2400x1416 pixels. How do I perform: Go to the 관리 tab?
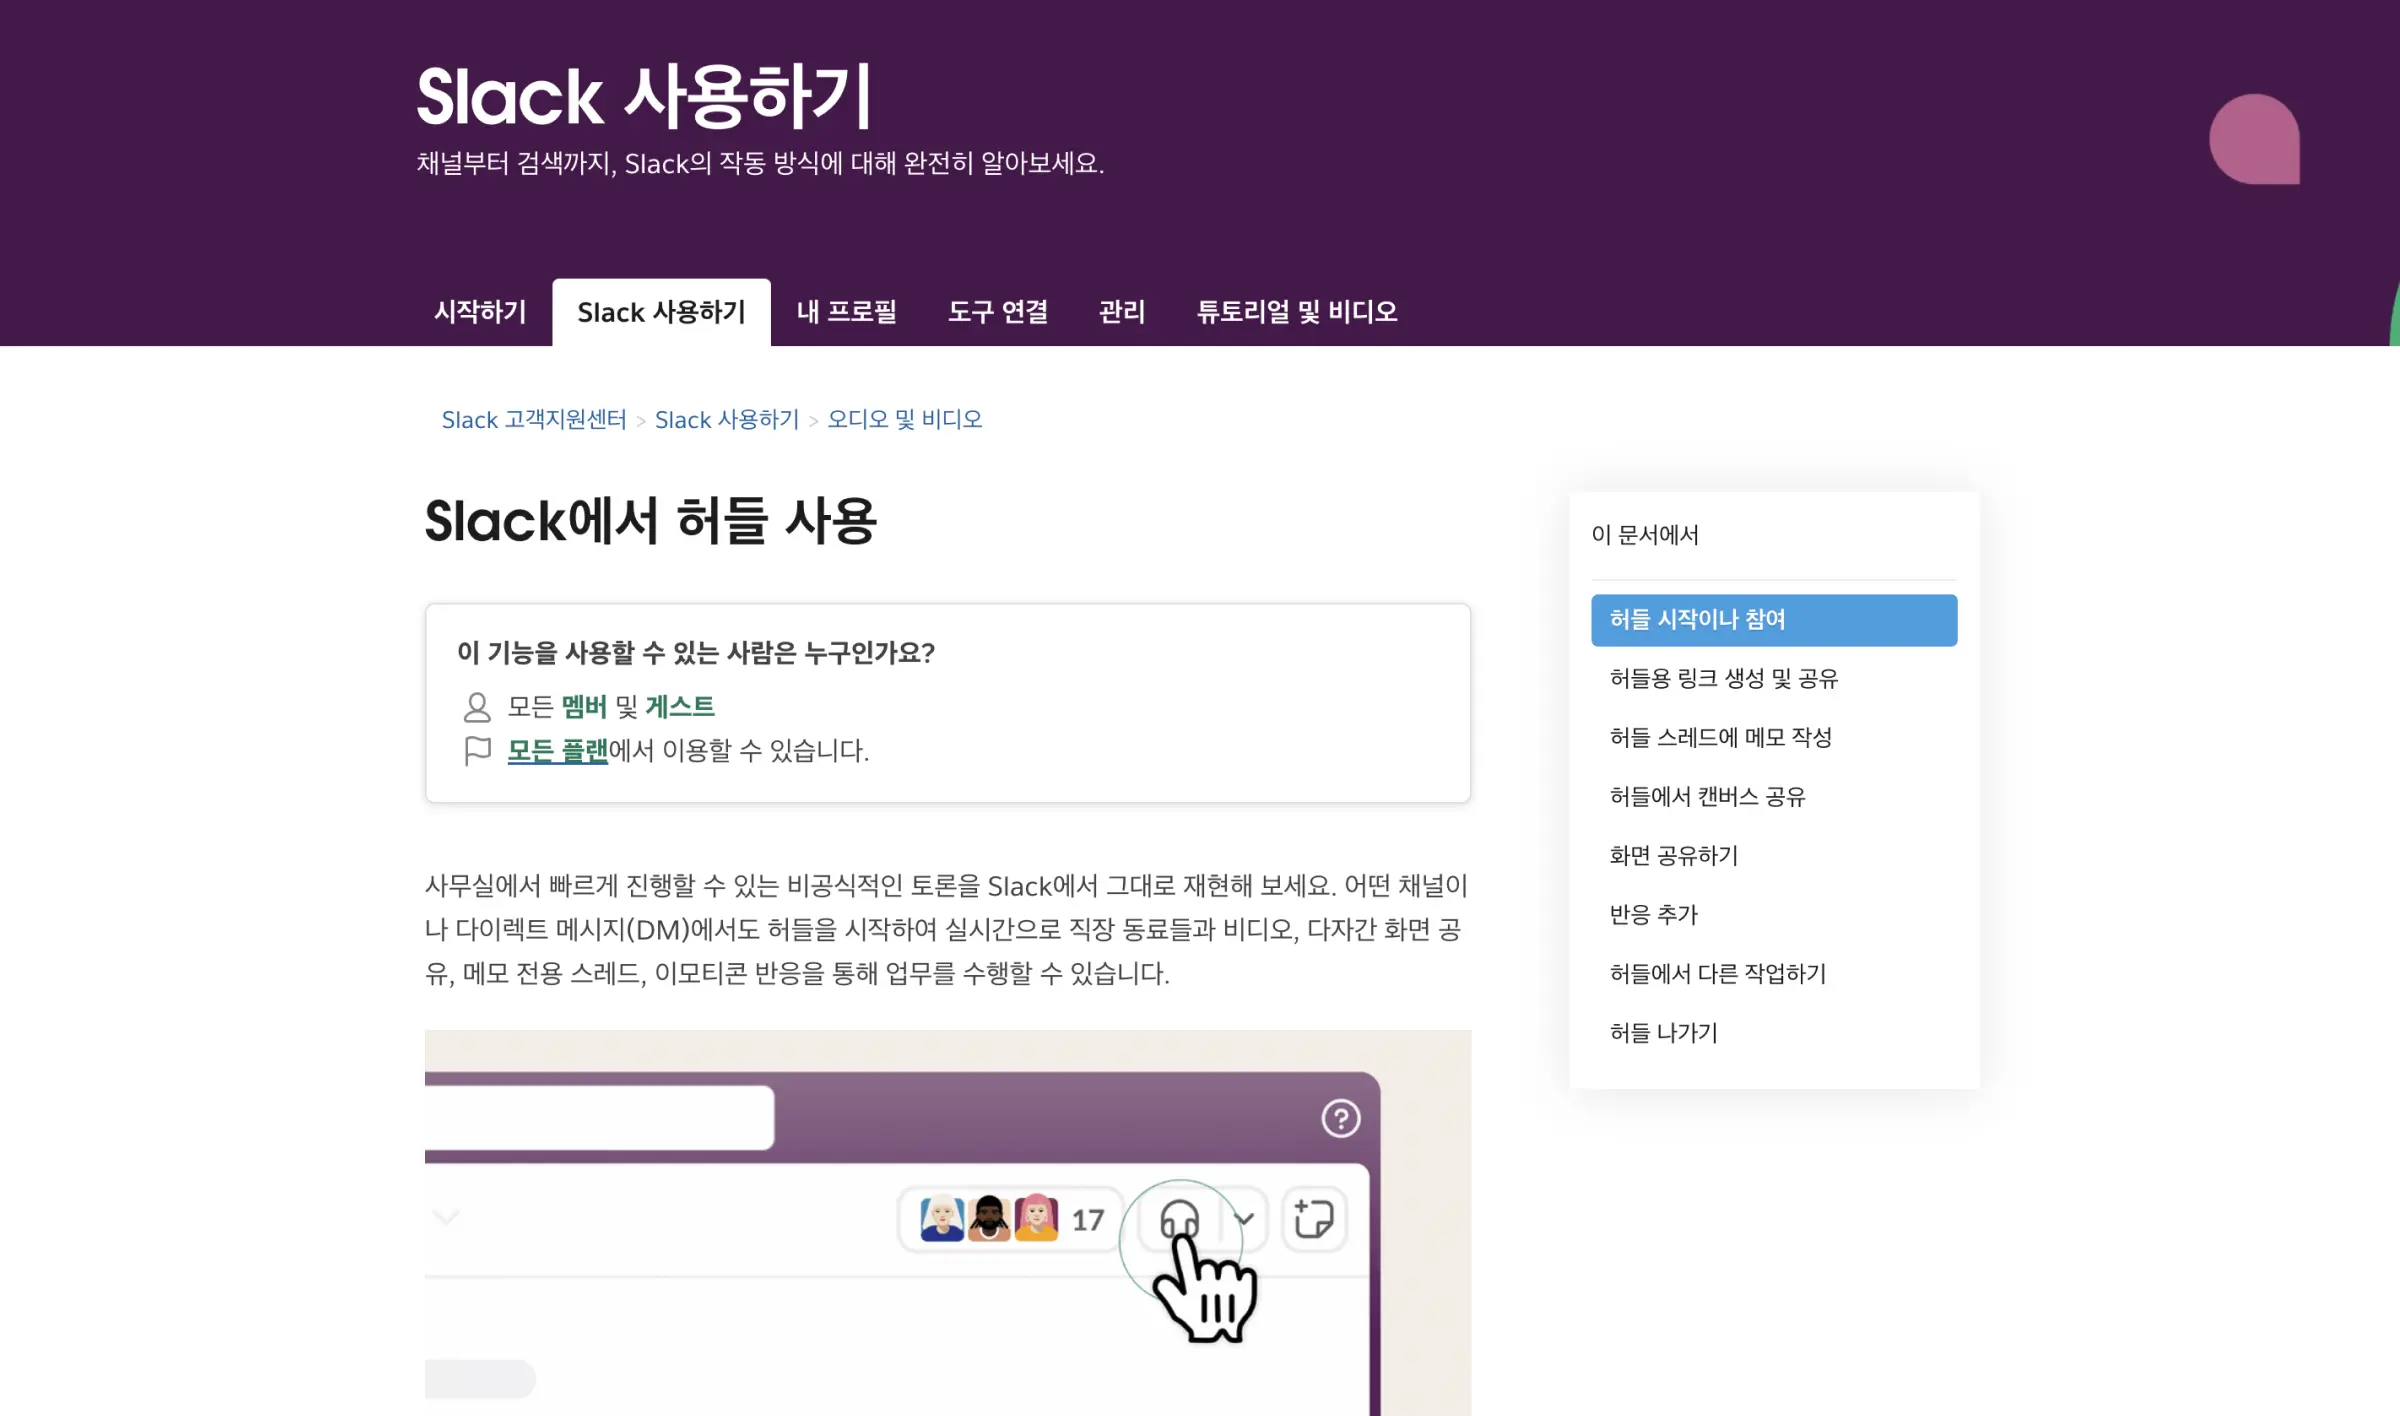click(1122, 312)
